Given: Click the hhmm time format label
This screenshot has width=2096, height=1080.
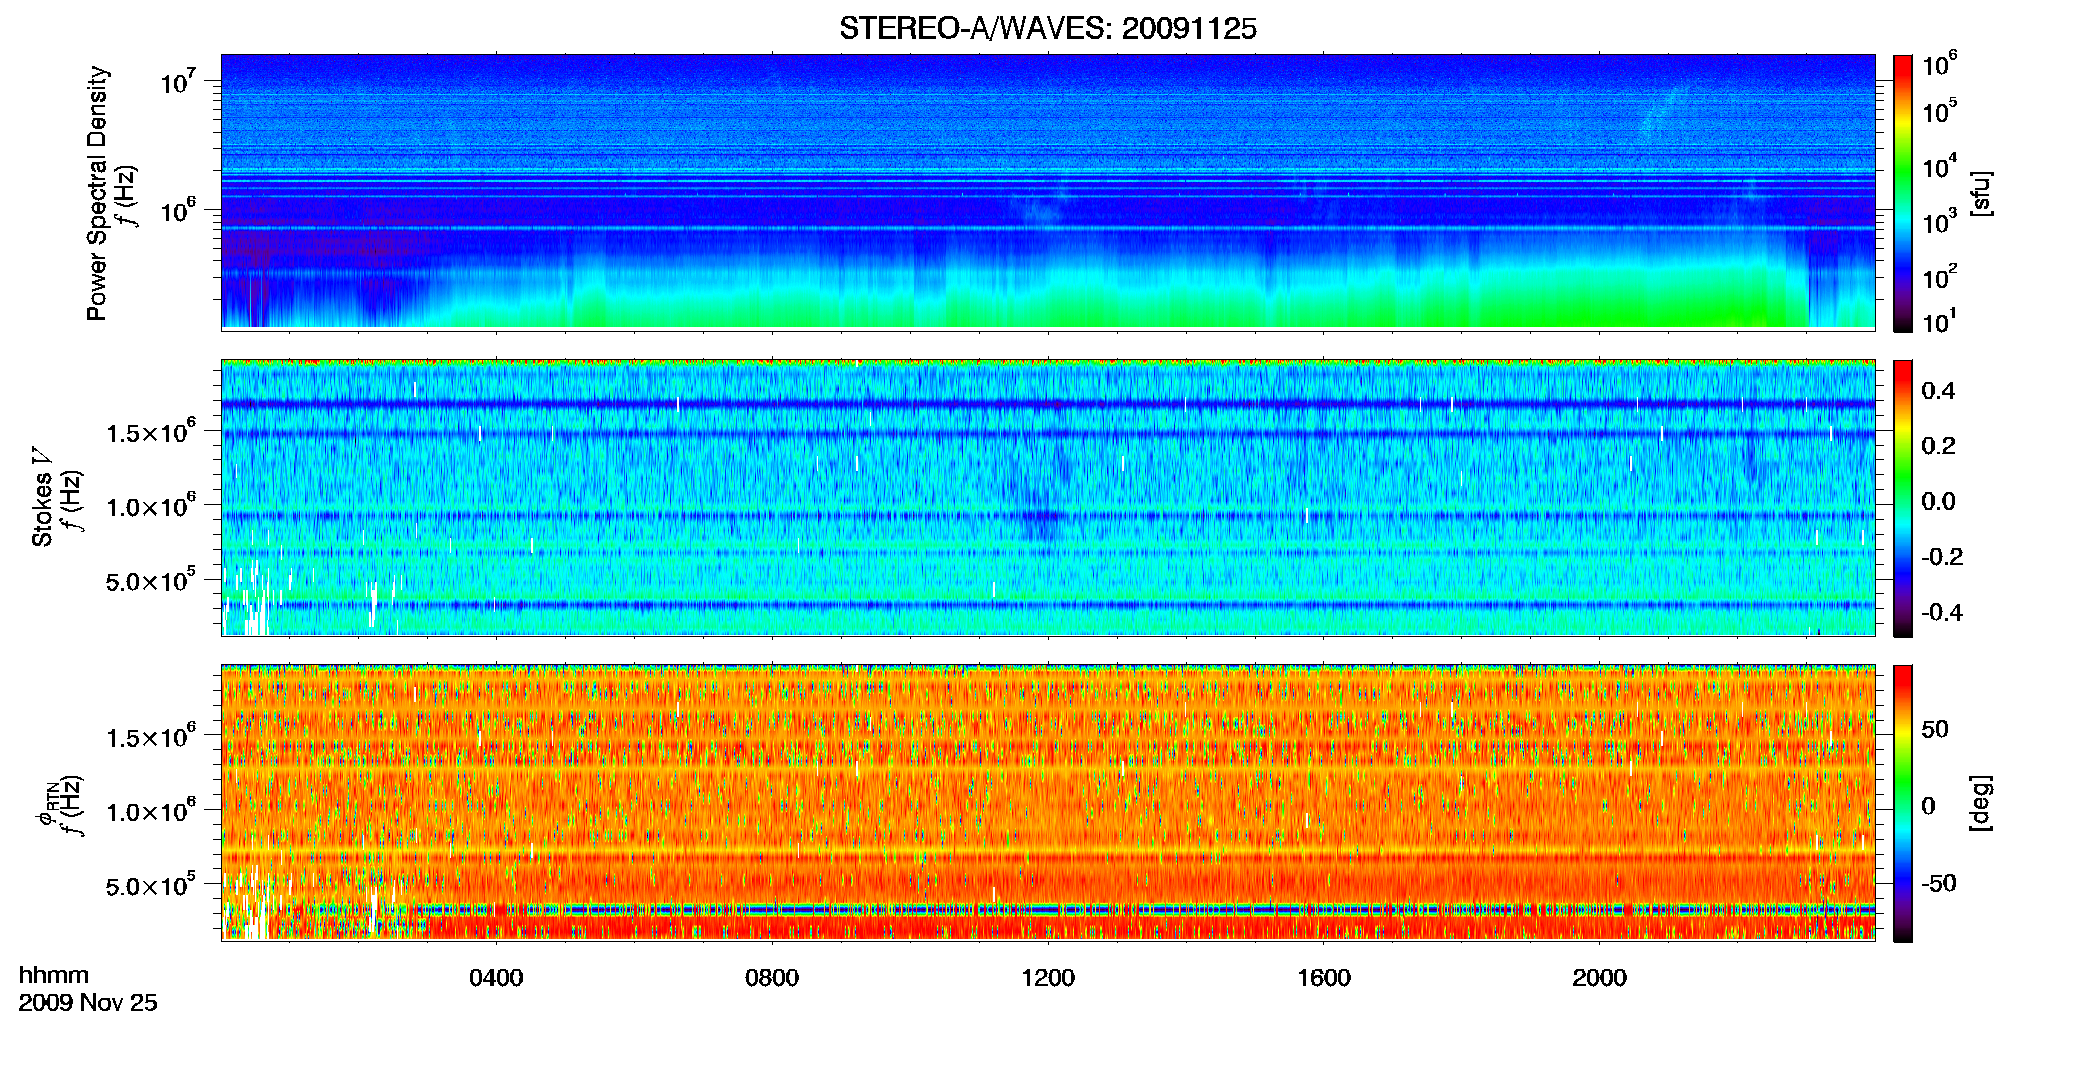Looking at the screenshot, I should point(54,976).
